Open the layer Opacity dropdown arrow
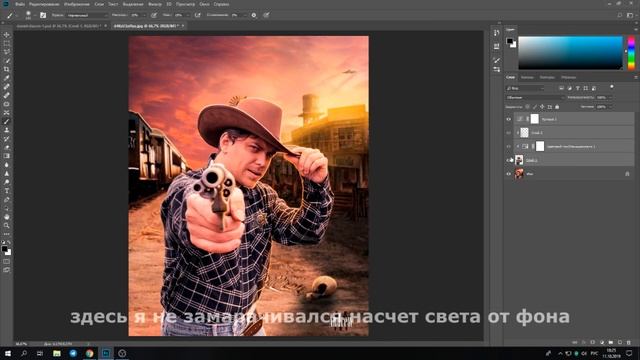The image size is (640, 360). (610, 98)
